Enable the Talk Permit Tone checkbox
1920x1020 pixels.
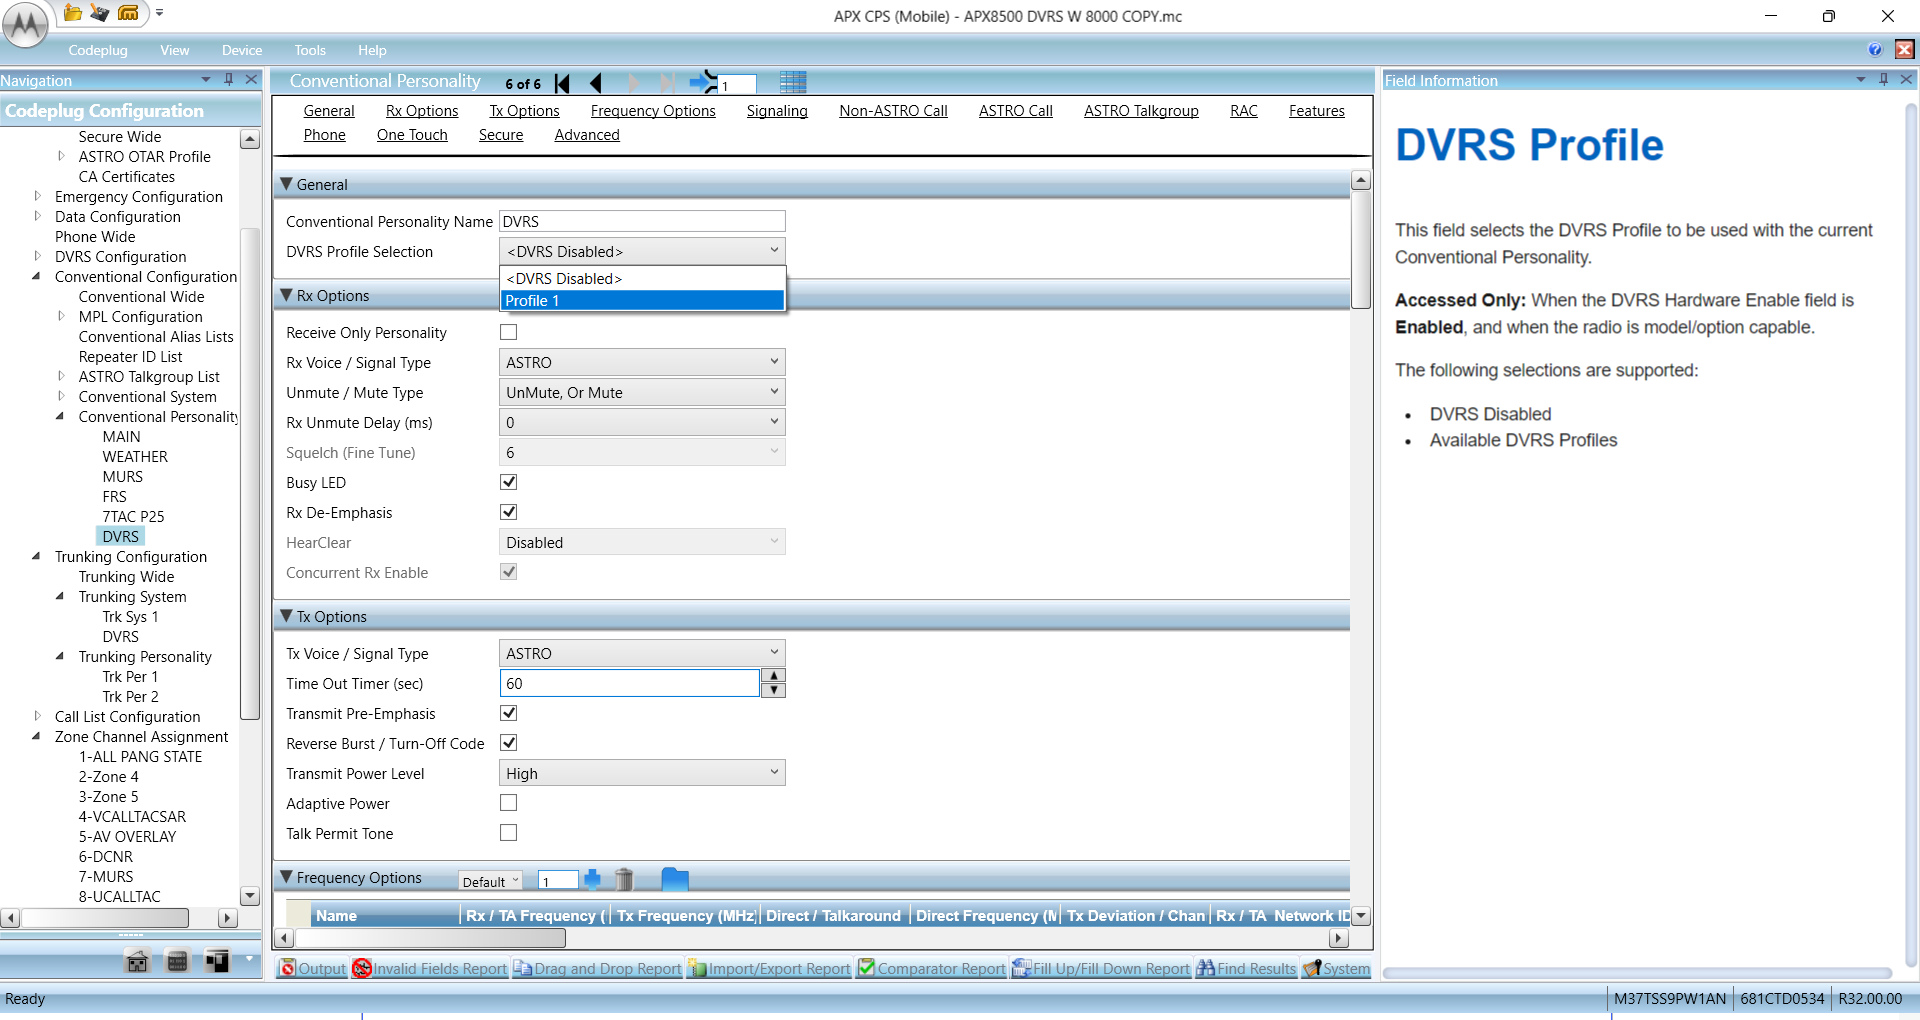click(509, 833)
